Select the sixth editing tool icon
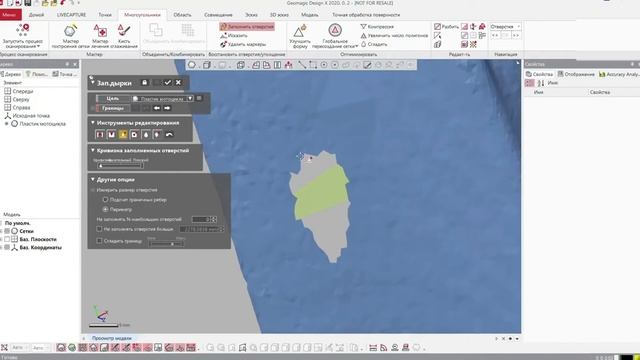The width and height of the screenshot is (640, 360). pos(157,134)
